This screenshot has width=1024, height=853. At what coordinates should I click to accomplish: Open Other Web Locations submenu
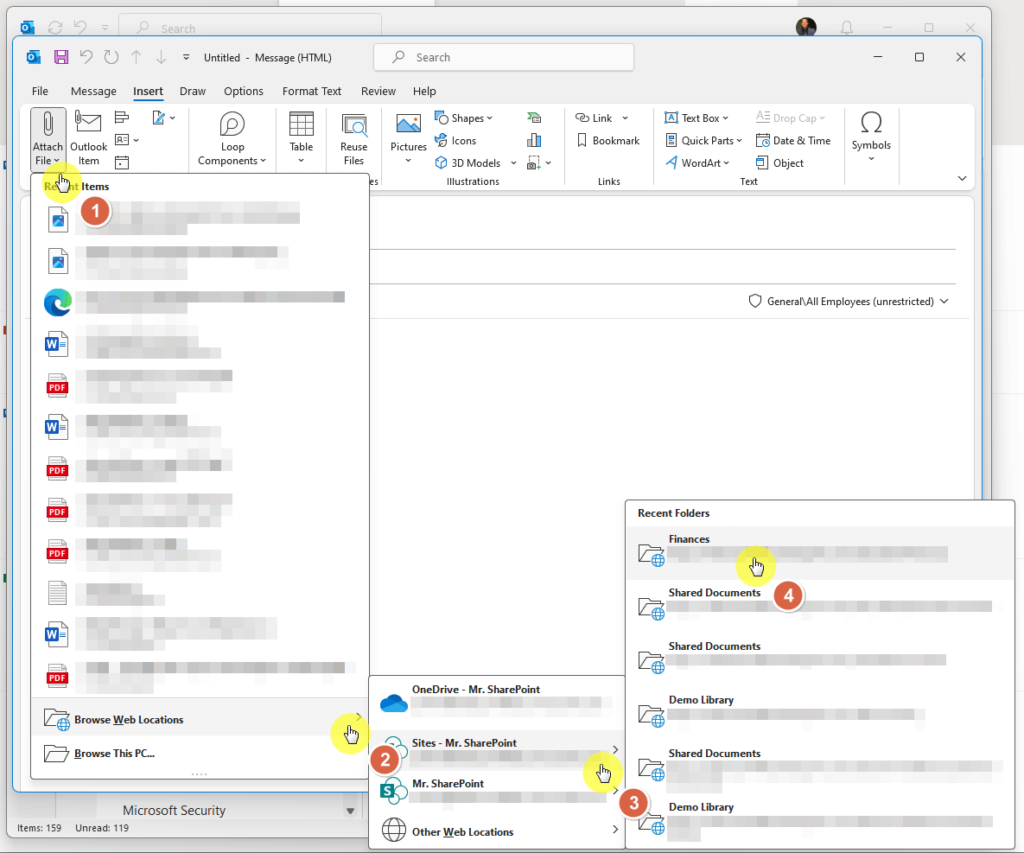coord(498,831)
